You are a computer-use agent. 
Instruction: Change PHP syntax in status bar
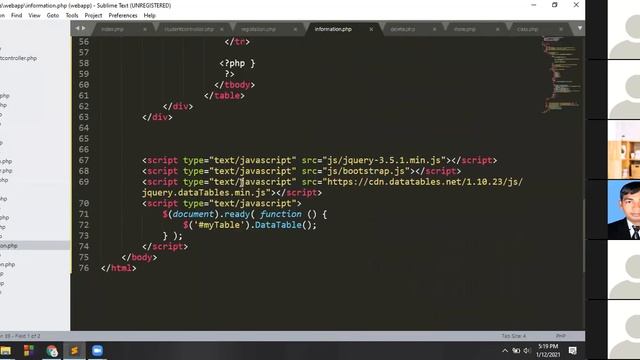[560, 336]
